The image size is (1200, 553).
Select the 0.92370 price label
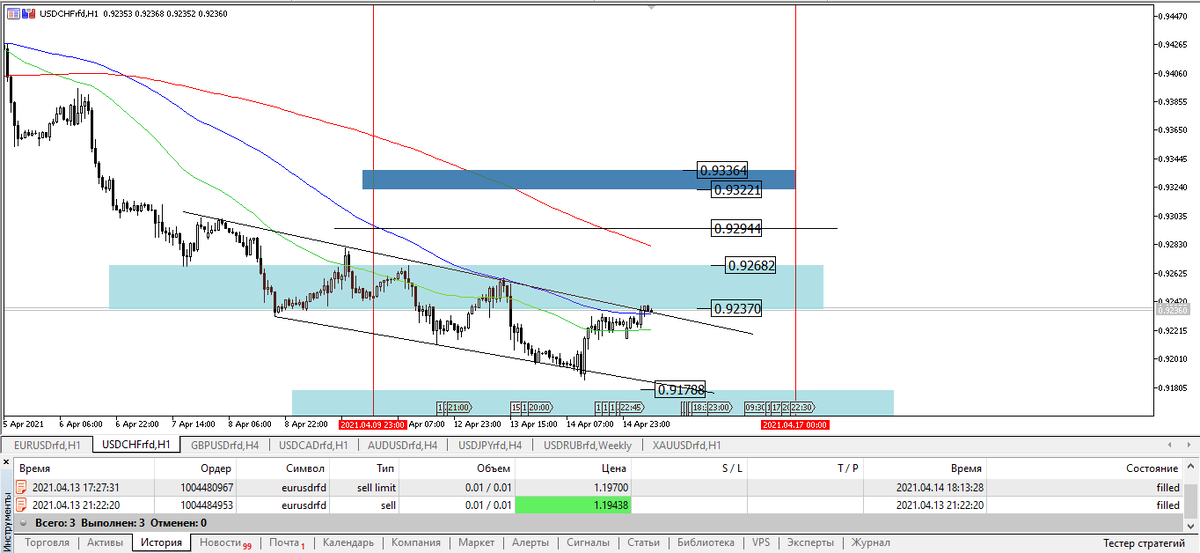[x=737, y=309]
